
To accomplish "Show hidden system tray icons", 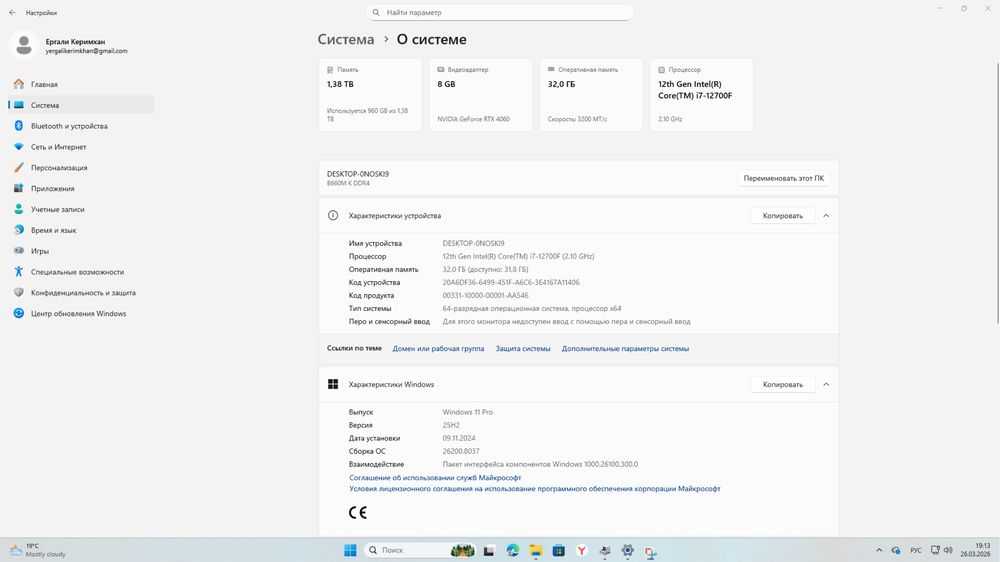I will point(878,550).
